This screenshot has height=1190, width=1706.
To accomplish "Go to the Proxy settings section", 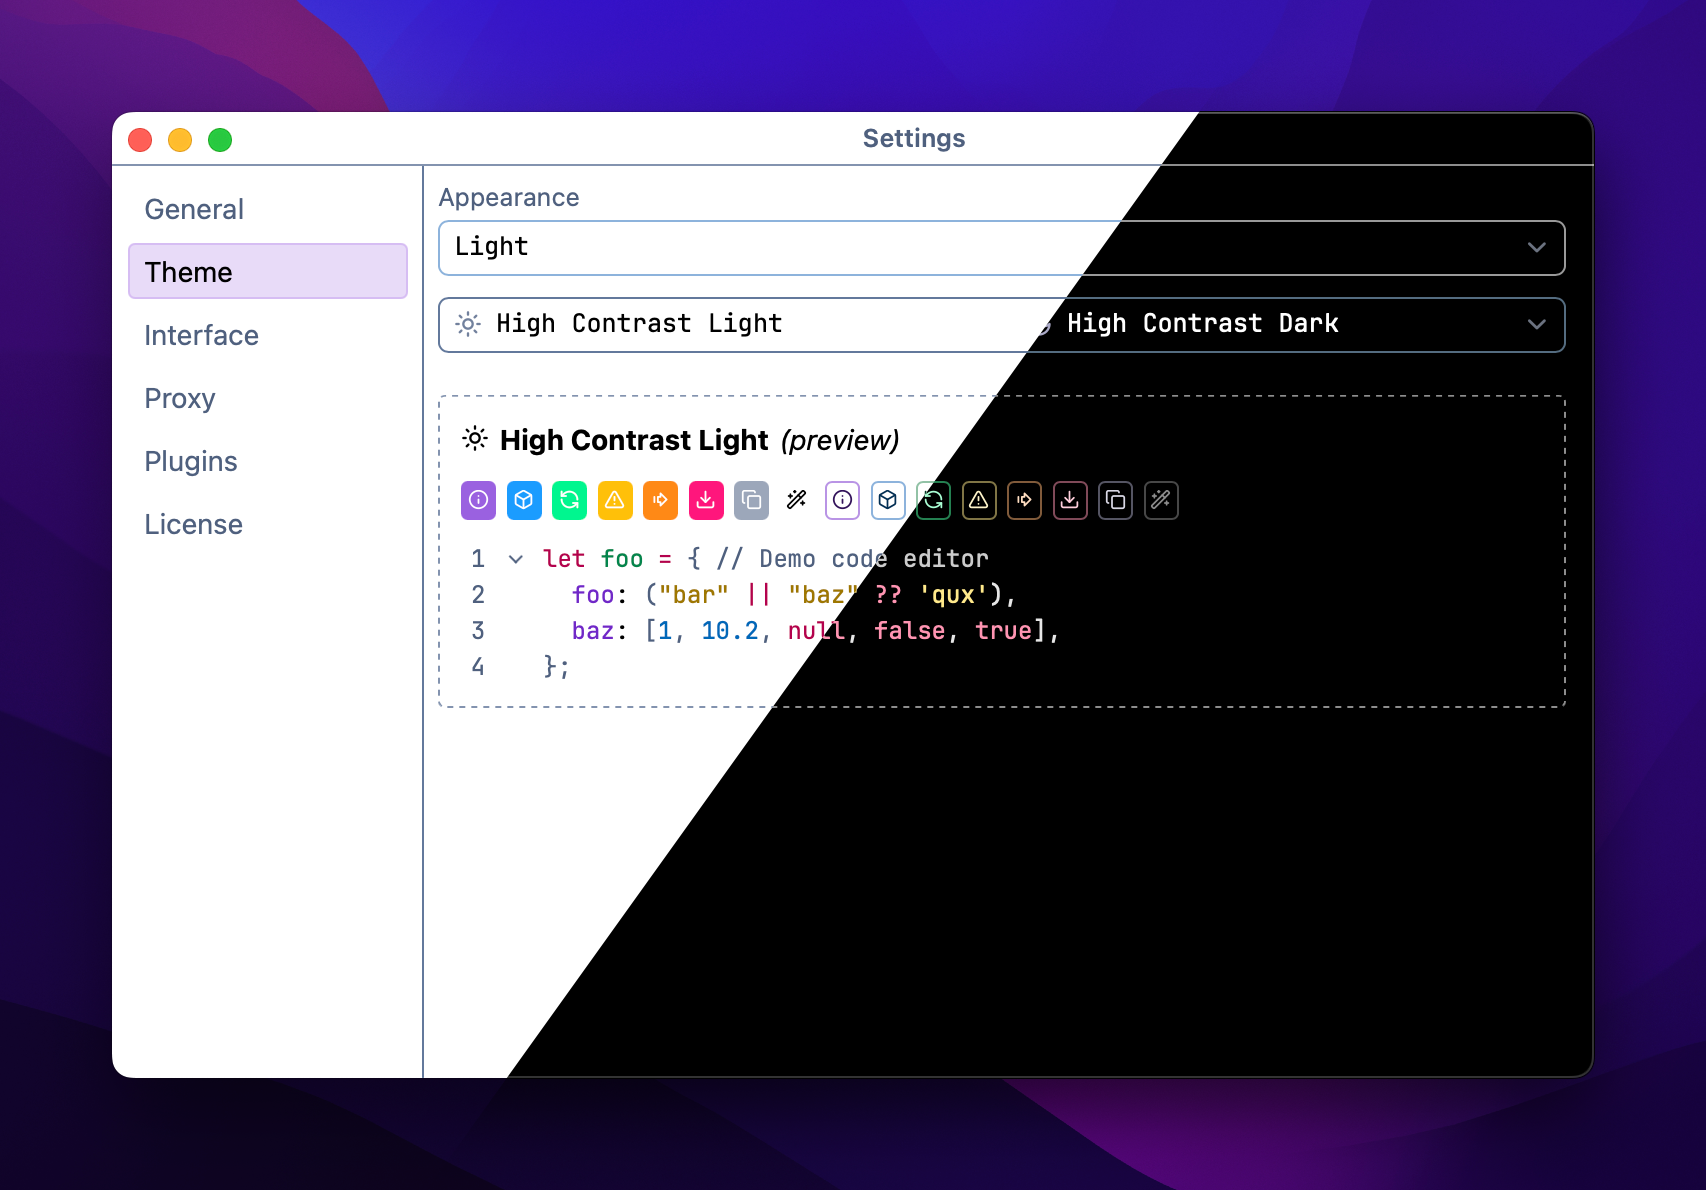I will tap(180, 398).
